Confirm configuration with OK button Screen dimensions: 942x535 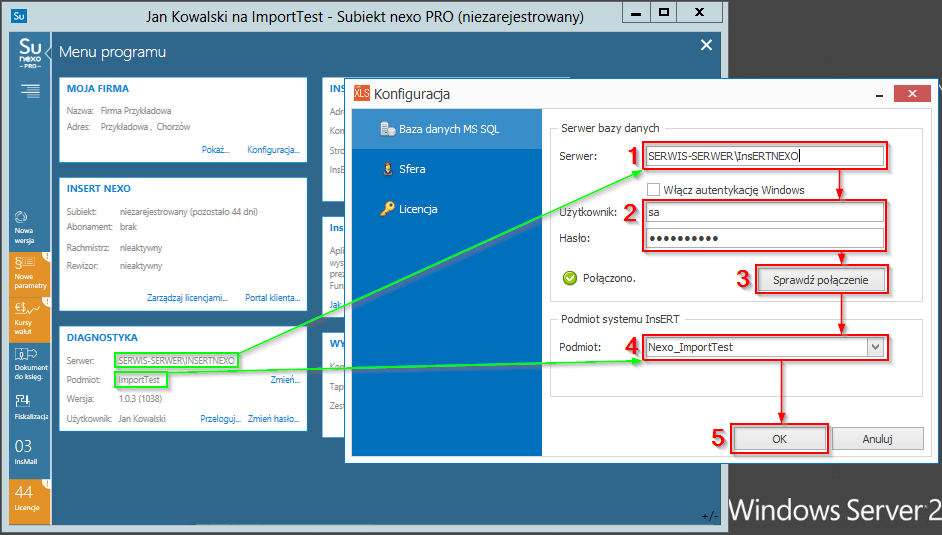point(779,439)
